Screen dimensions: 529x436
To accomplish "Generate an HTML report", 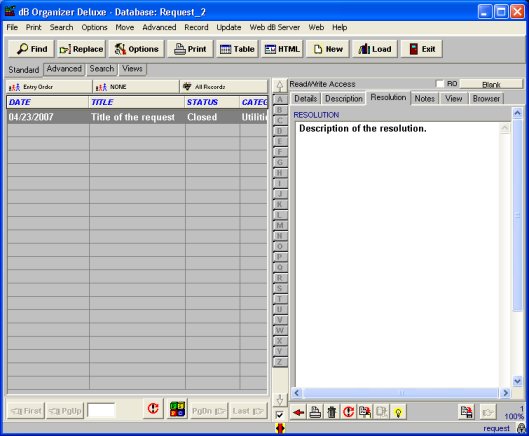I will (x=282, y=49).
